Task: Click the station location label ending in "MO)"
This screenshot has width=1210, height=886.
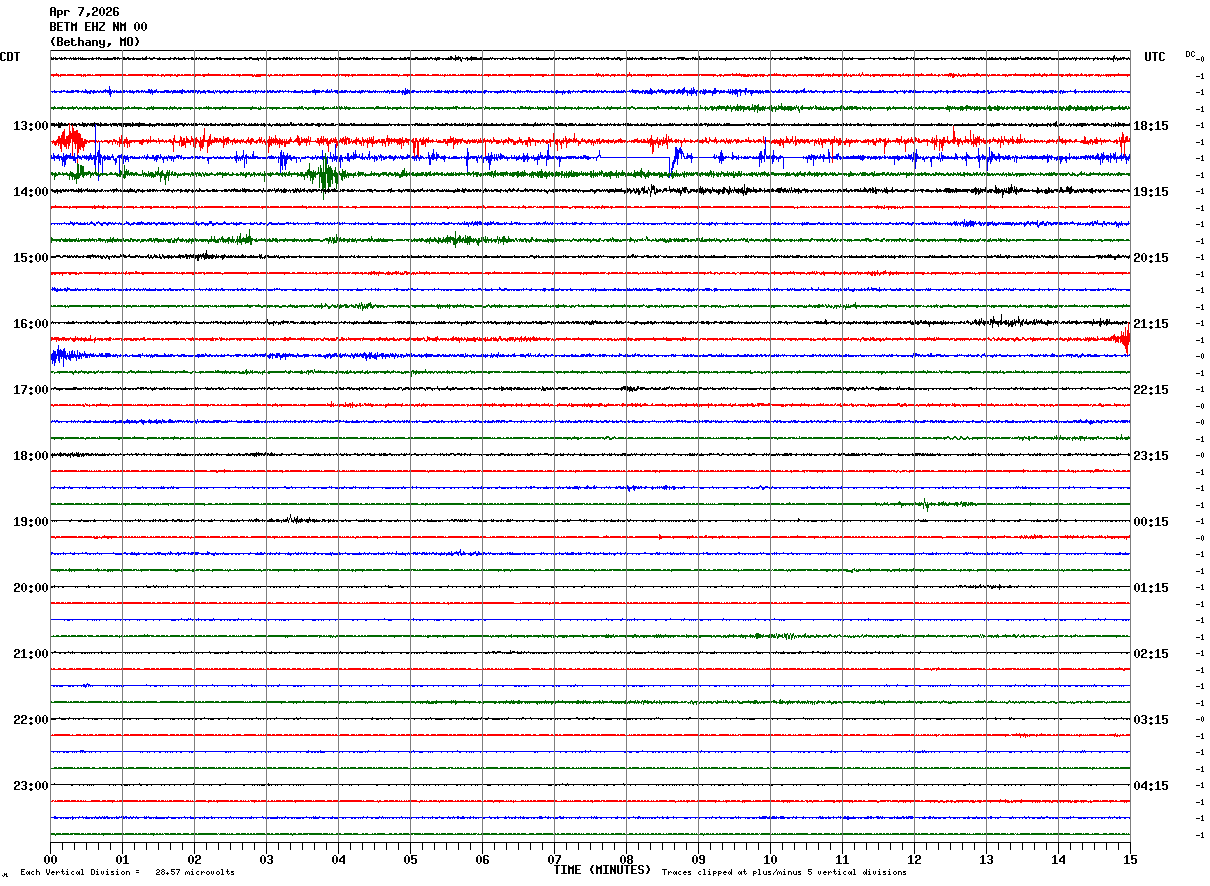Action: [x=95, y=42]
